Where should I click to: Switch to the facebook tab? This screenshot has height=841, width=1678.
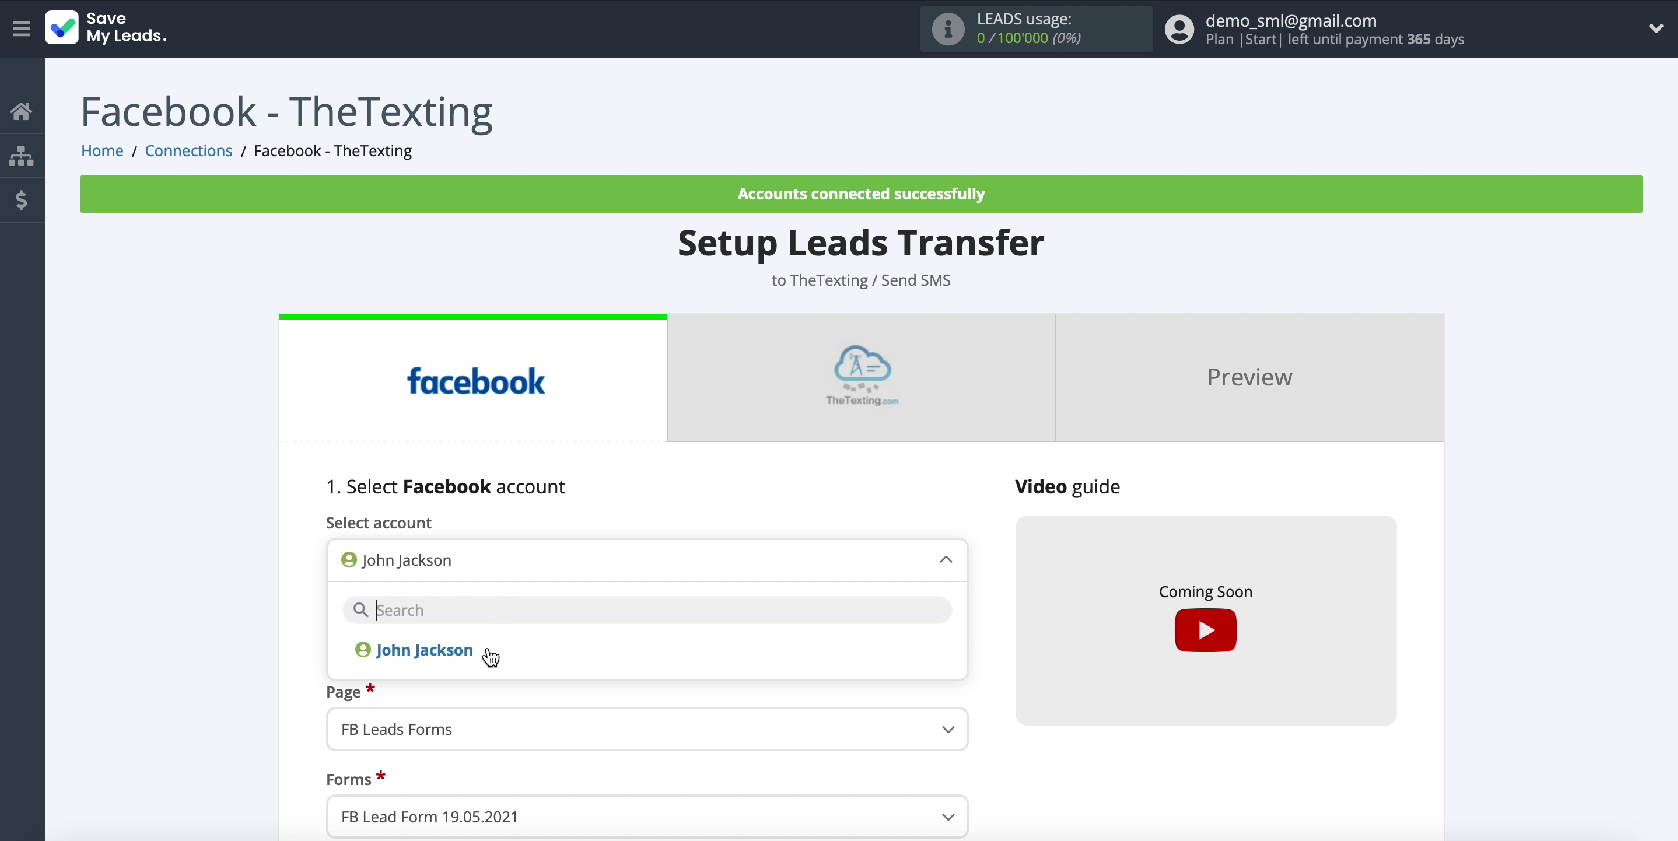pyautogui.click(x=473, y=379)
